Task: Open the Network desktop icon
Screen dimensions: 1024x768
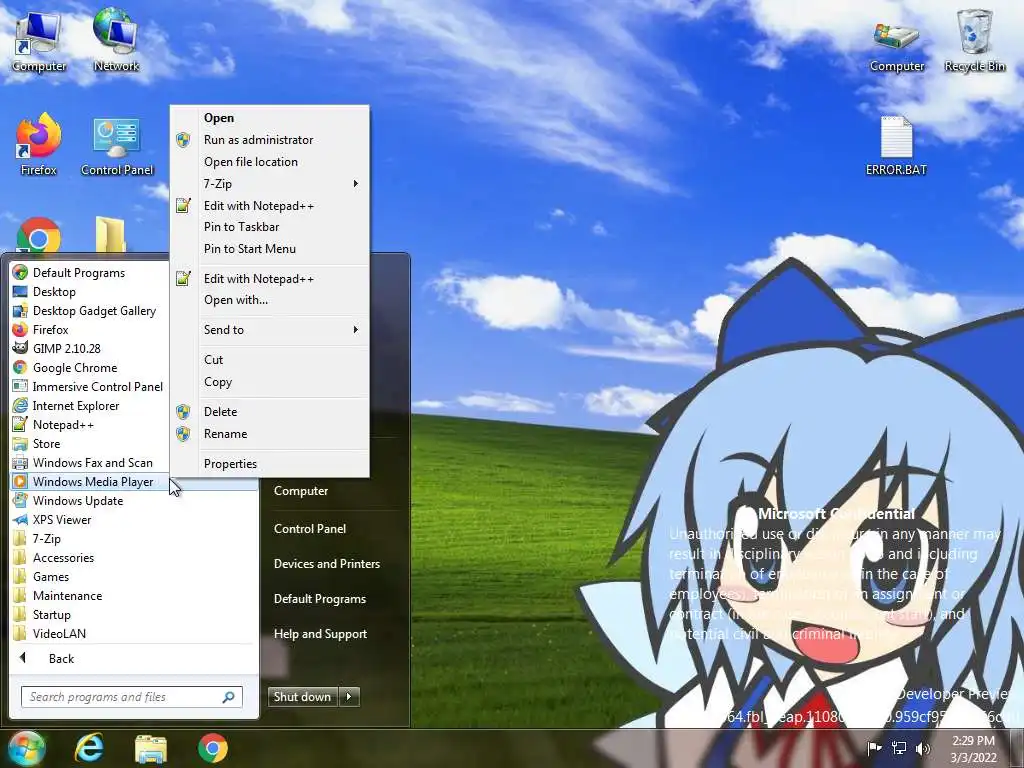Action: [116, 40]
